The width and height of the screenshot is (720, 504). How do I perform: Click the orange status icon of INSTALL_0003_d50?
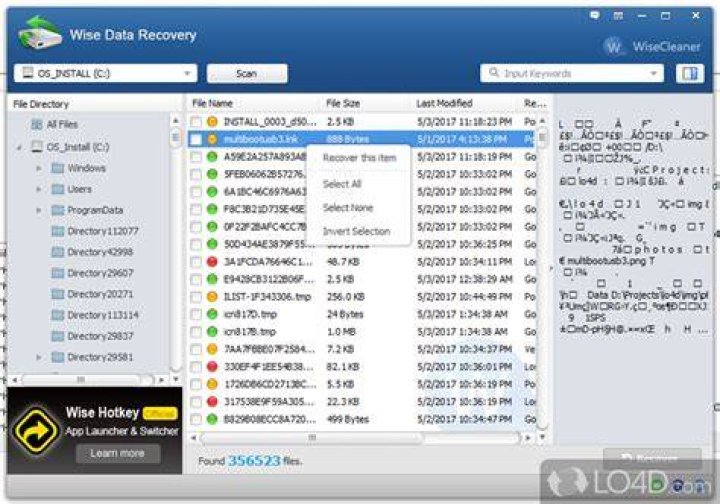pyautogui.click(x=212, y=122)
